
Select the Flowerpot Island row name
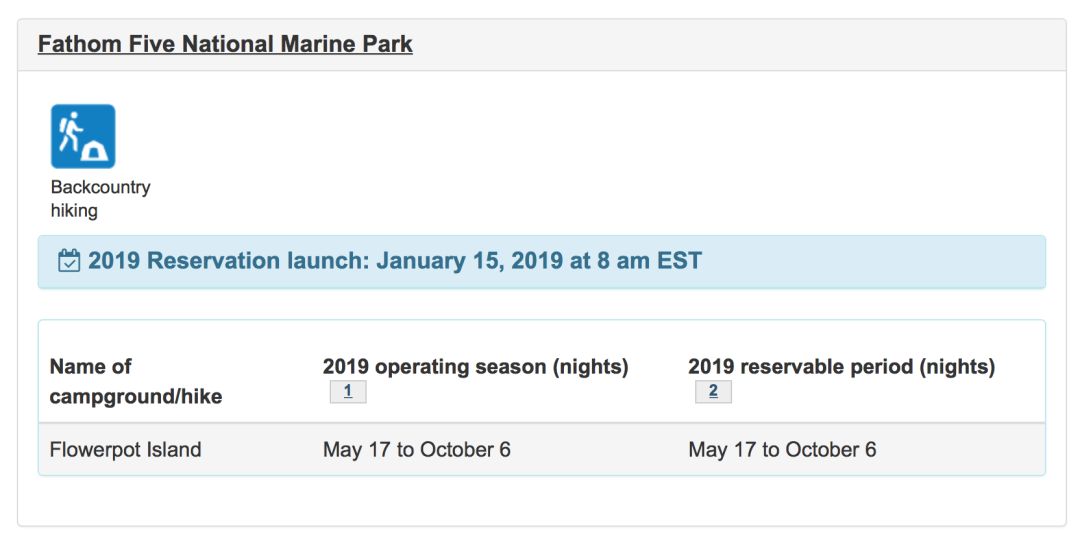pyautogui.click(x=125, y=450)
